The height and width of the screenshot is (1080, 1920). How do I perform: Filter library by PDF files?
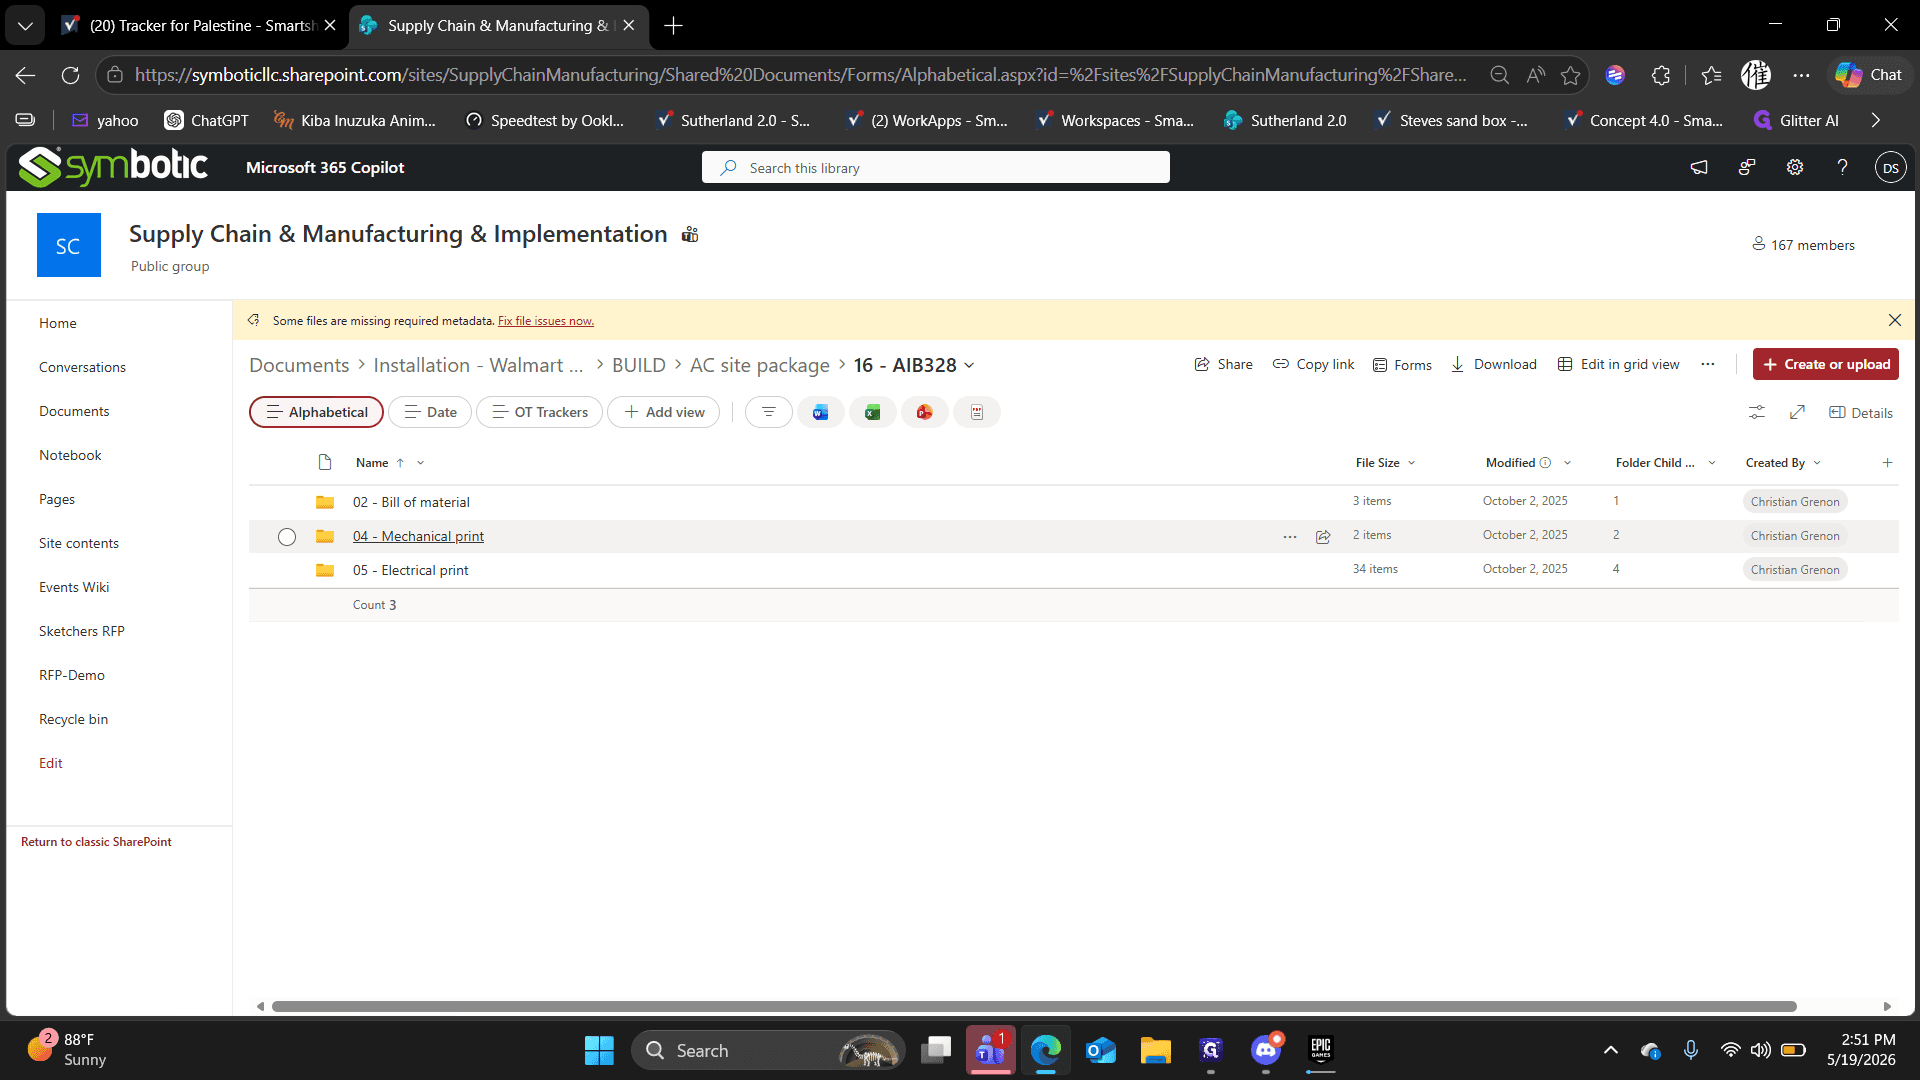[x=976, y=412]
